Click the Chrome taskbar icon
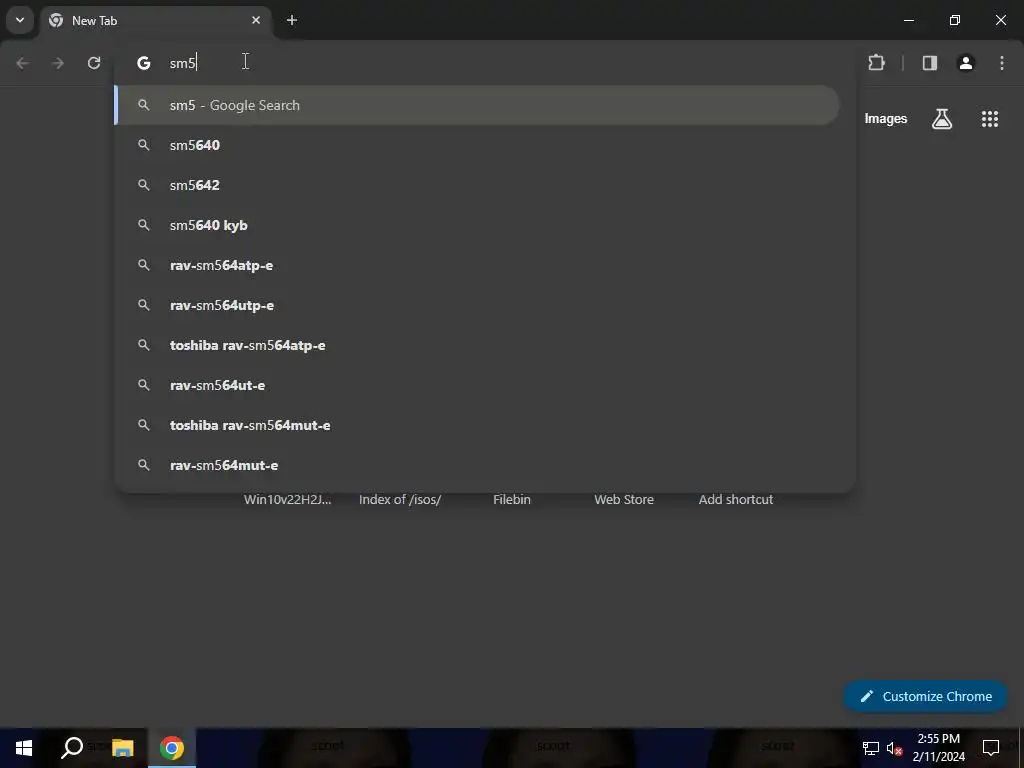The image size is (1024, 768). pyautogui.click(x=172, y=748)
